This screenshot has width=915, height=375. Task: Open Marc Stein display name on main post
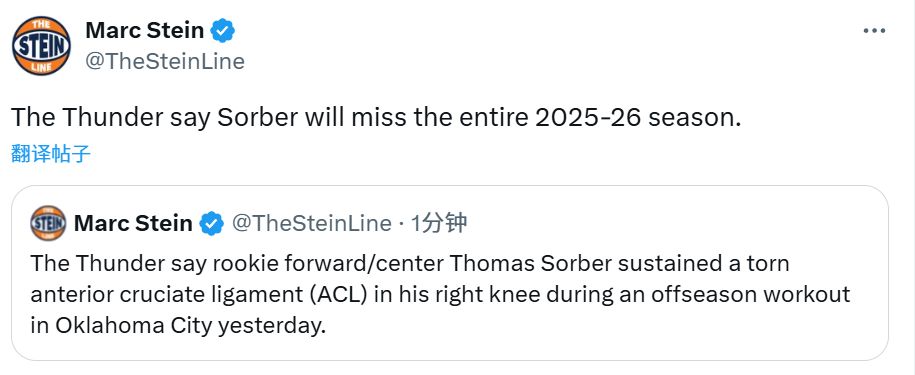point(145,31)
